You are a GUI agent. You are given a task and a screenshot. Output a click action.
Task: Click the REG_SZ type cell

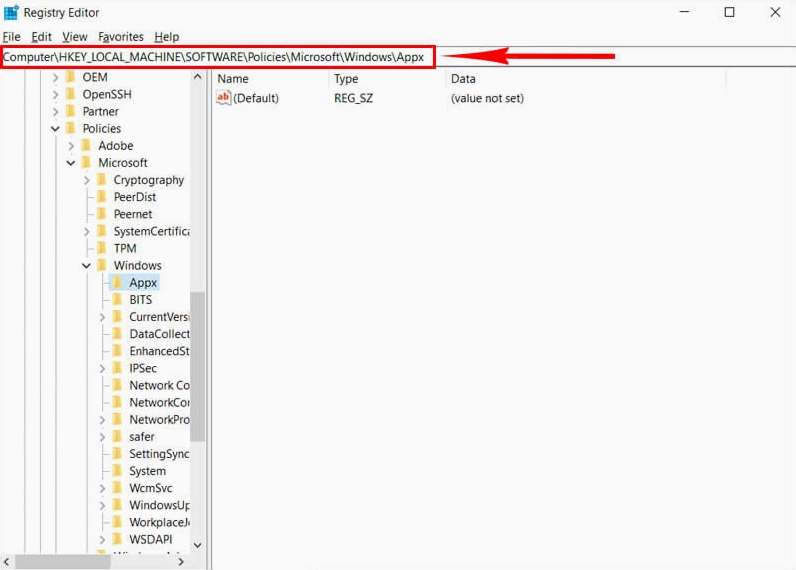pyautogui.click(x=353, y=98)
